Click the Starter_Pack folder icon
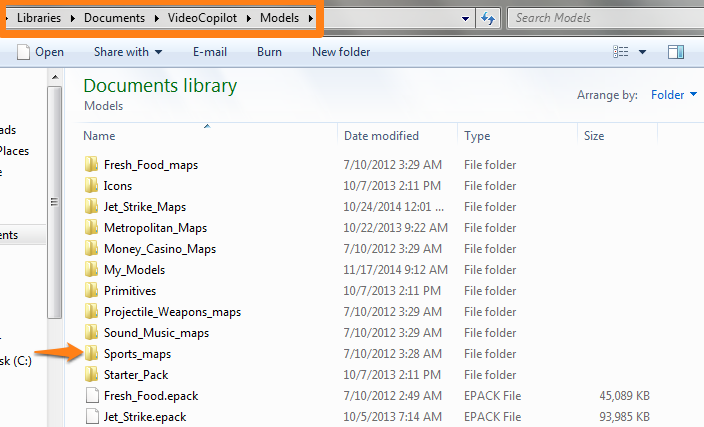The width and height of the screenshot is (704, 427). click(91, 375)
